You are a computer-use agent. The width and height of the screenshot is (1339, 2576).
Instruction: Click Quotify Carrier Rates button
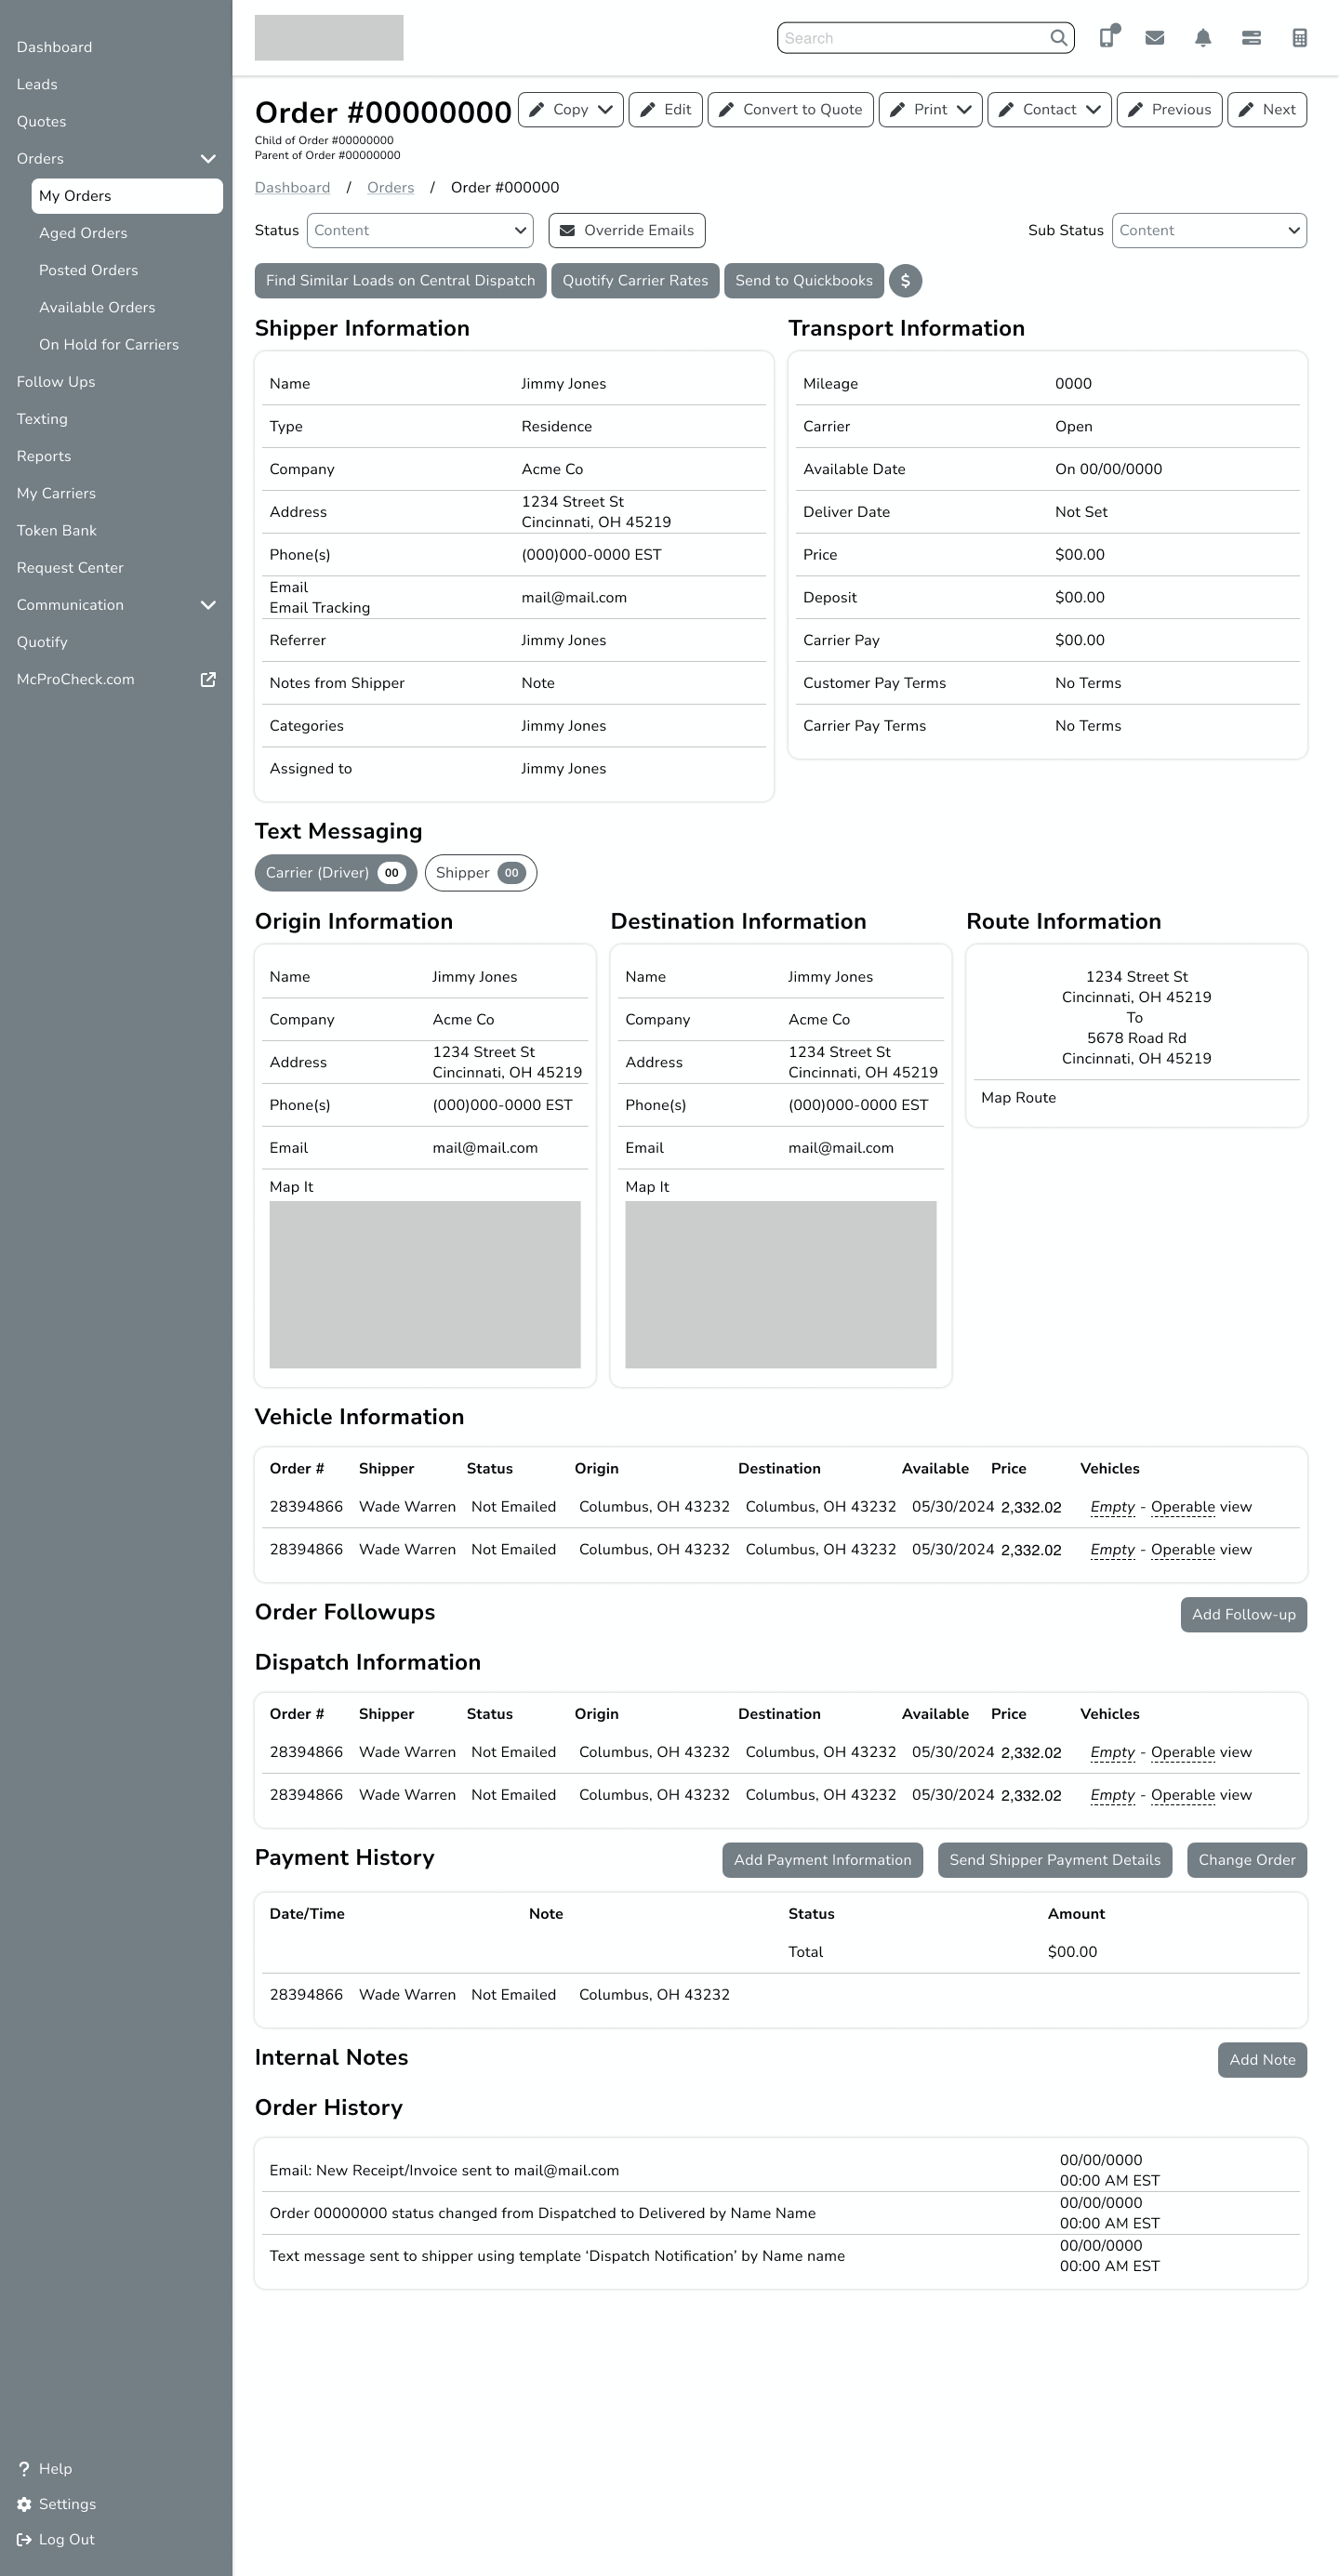pyautogui.click(x=635, y=281)
